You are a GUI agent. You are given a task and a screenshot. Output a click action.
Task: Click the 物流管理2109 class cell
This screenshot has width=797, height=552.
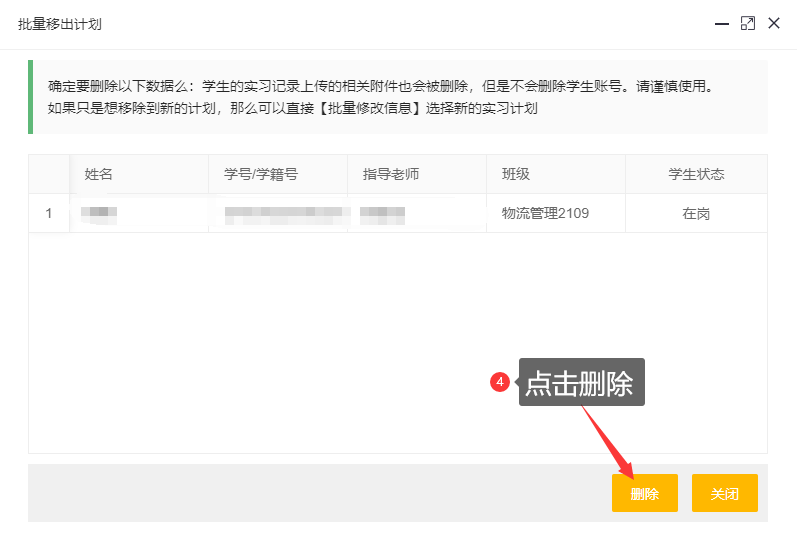point(546,213)
